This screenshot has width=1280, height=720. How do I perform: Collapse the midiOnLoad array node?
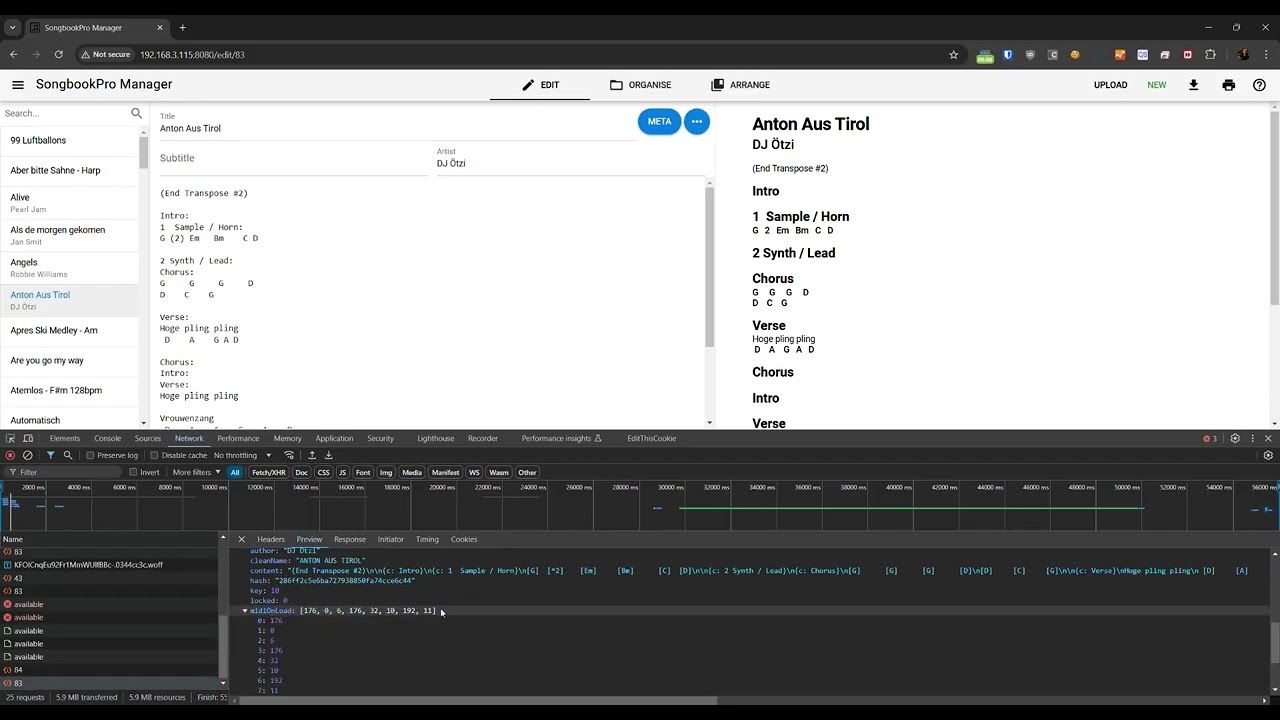click(x=245, y=610)
